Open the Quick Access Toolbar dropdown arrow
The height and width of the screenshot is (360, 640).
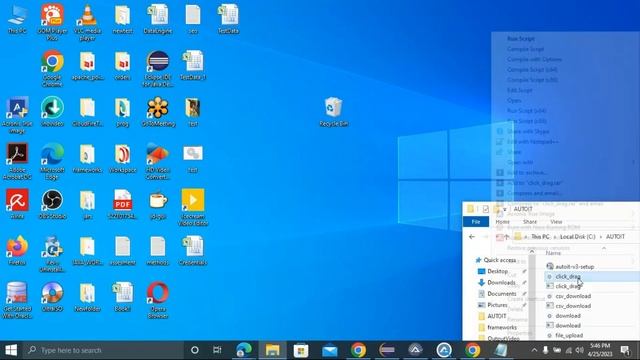tap(505, 209)
